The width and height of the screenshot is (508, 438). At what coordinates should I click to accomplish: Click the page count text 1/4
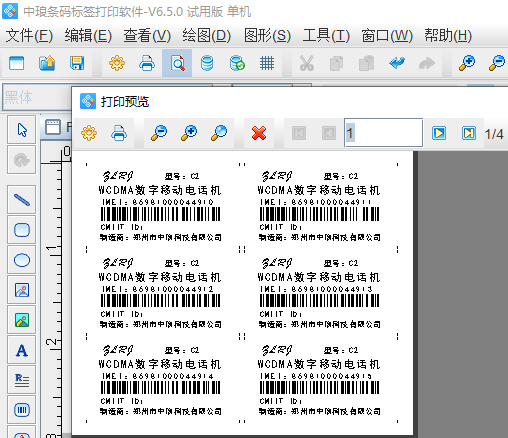(x=494, y=134)
